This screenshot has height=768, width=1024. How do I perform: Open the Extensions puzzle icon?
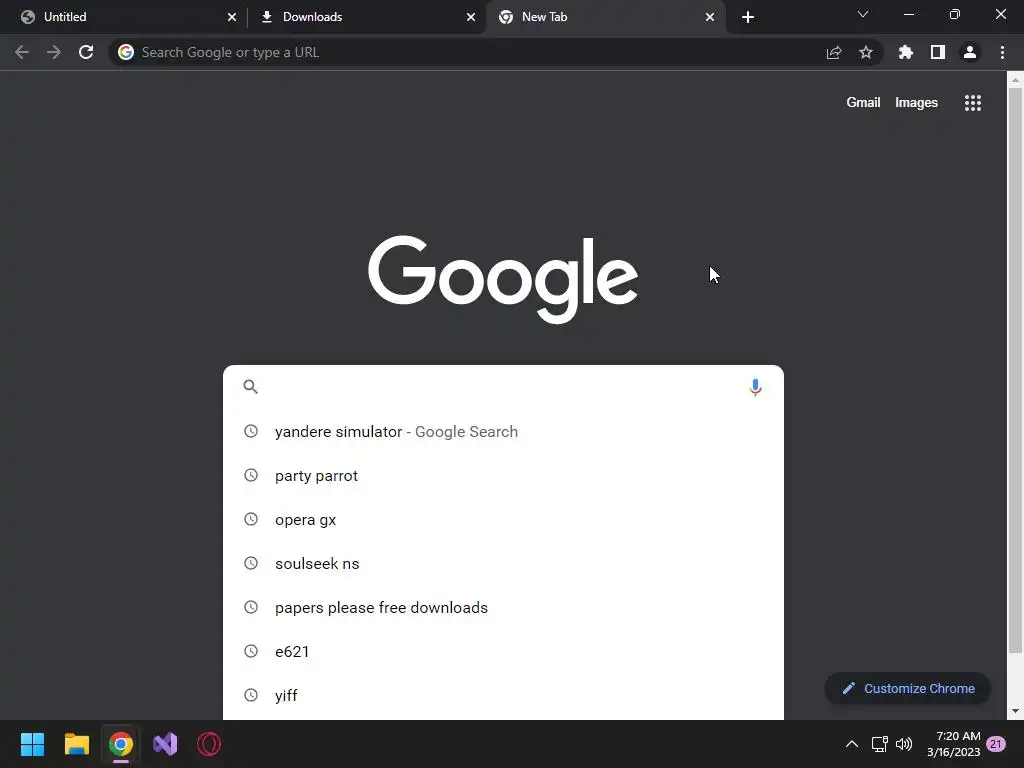coord(905,52)
